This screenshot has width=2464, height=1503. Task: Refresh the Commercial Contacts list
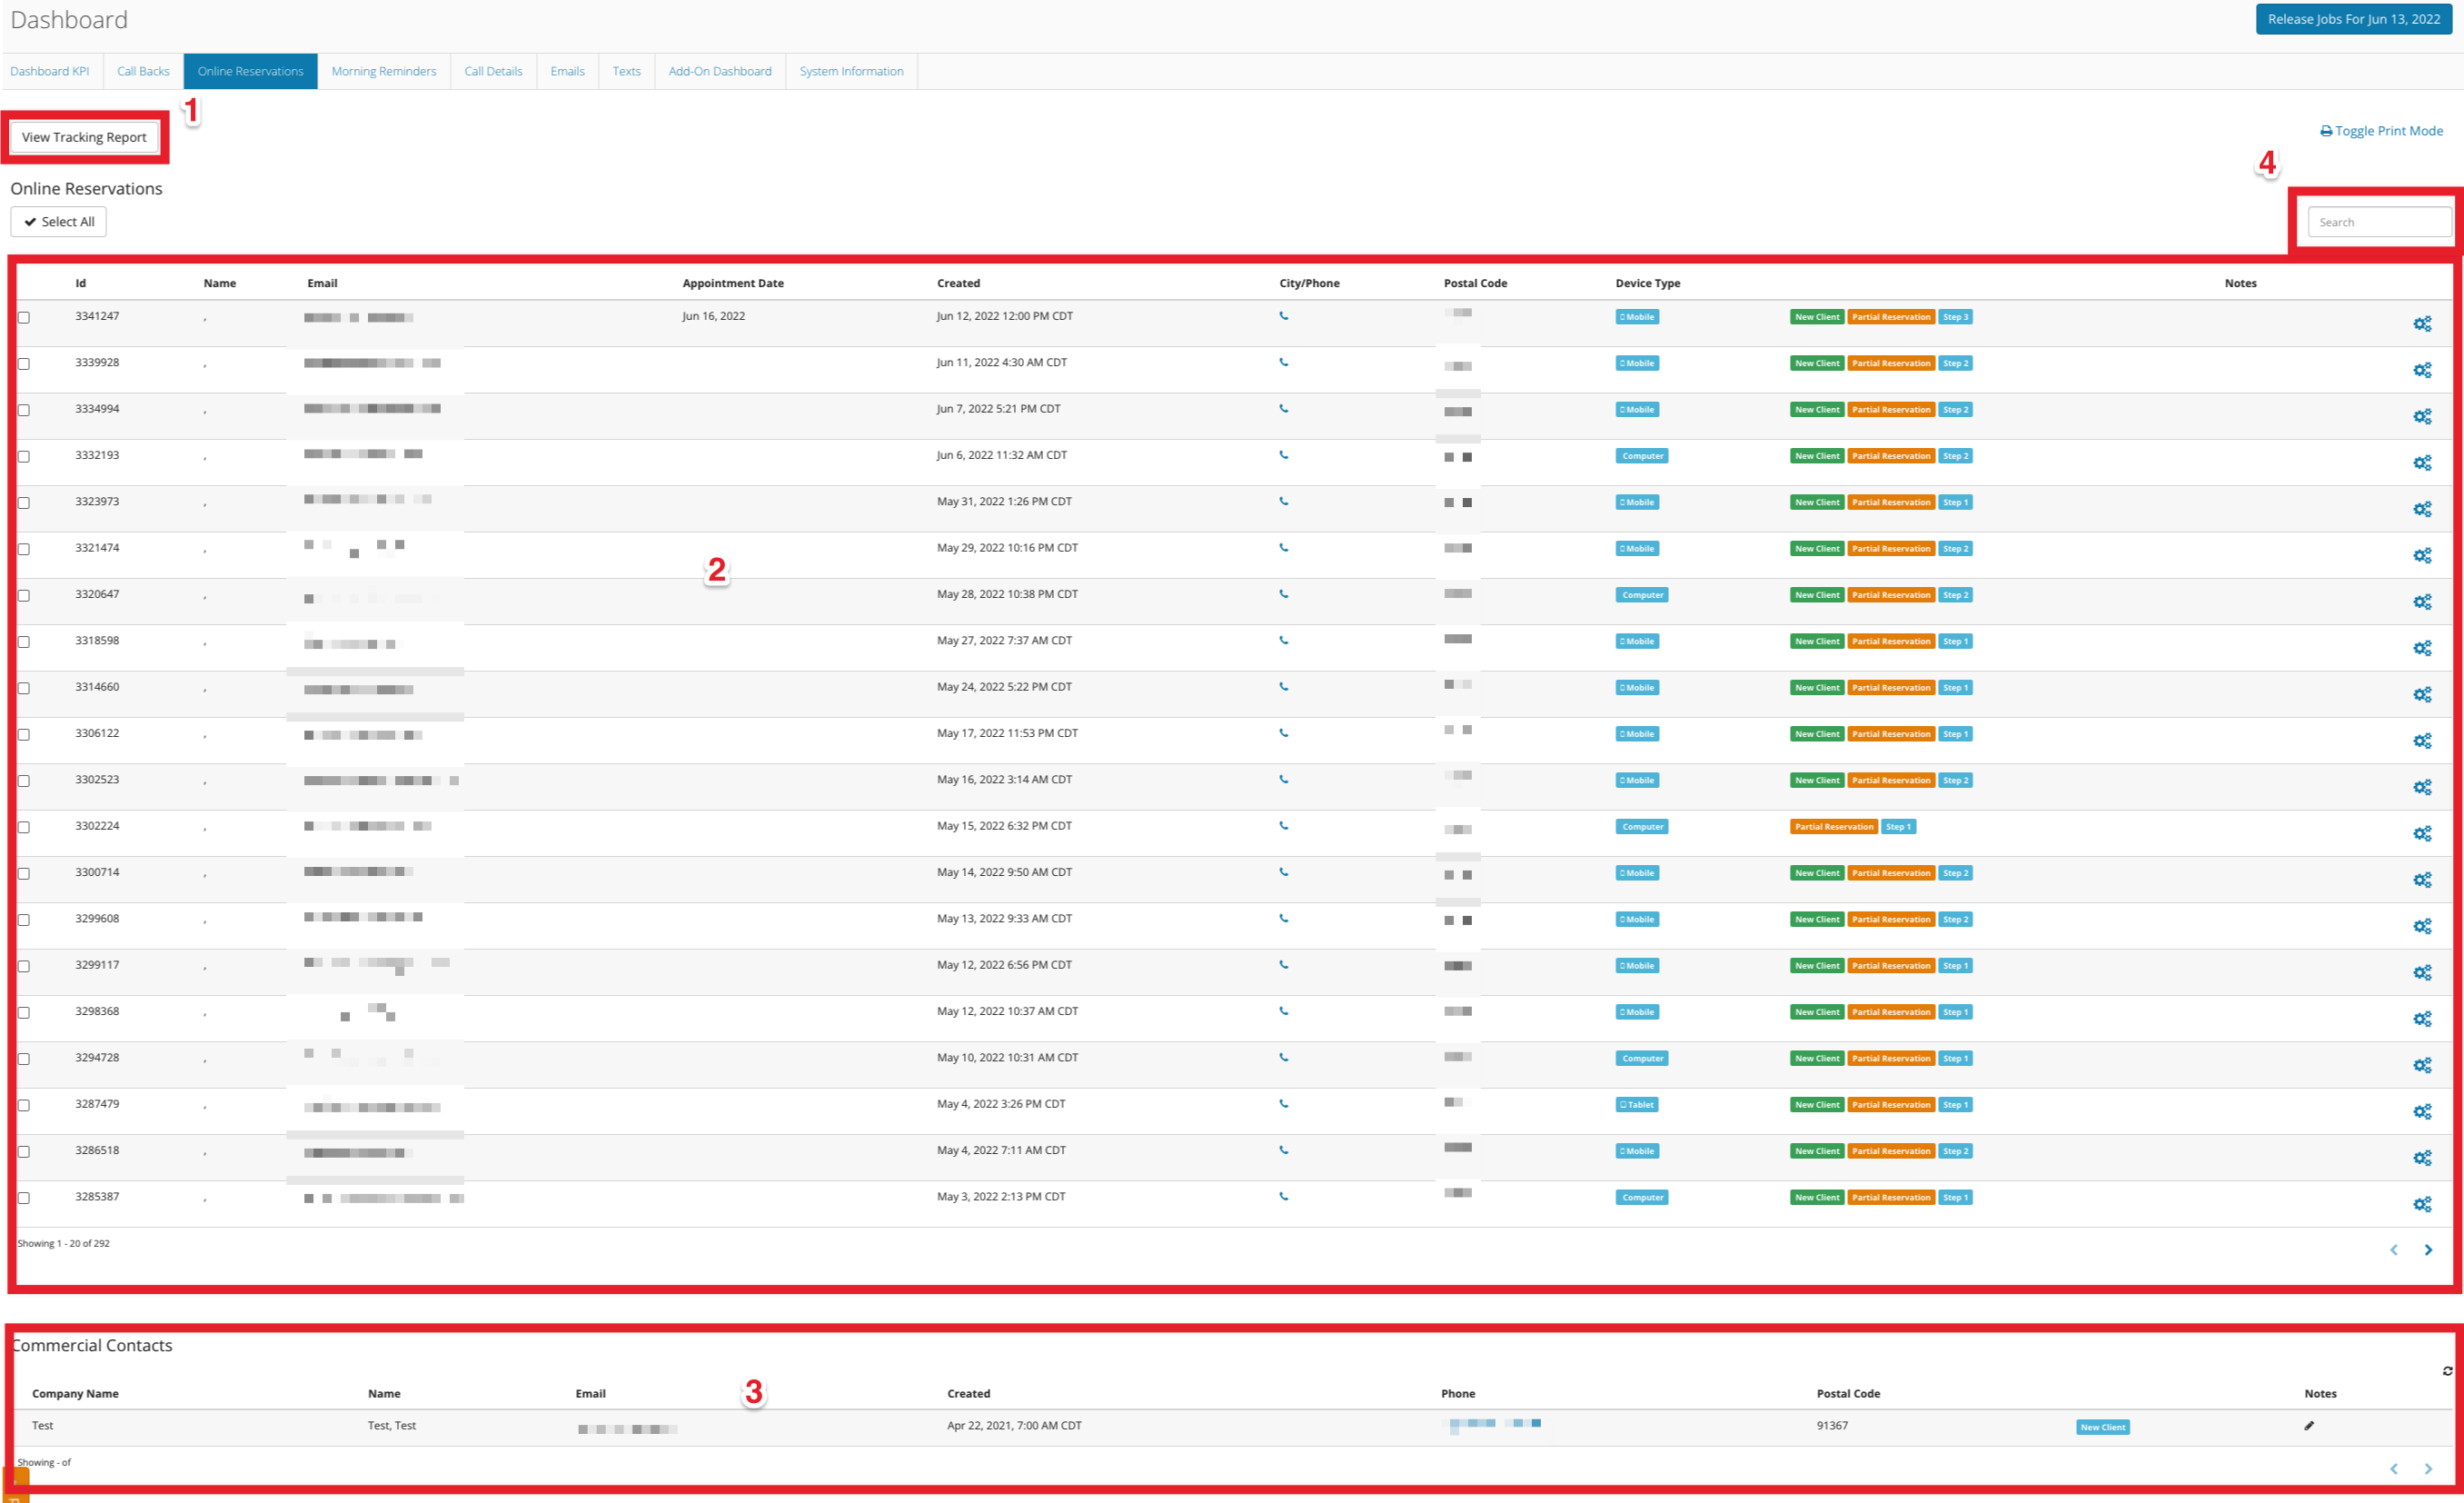point(2447,1371)
